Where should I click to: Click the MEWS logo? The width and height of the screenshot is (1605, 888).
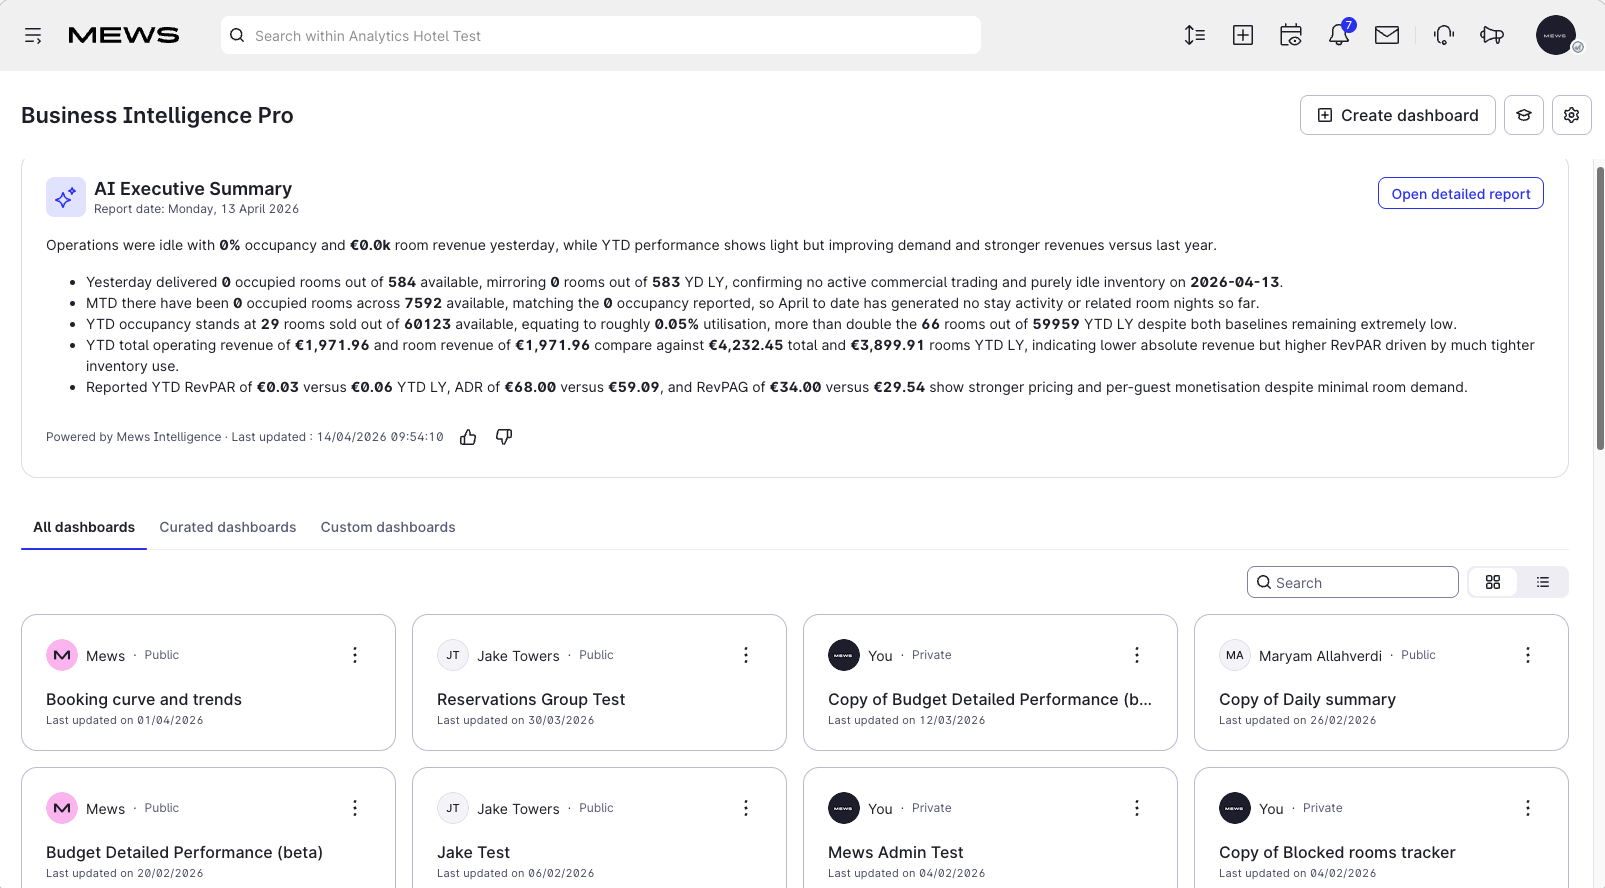(x=124, y=36)
